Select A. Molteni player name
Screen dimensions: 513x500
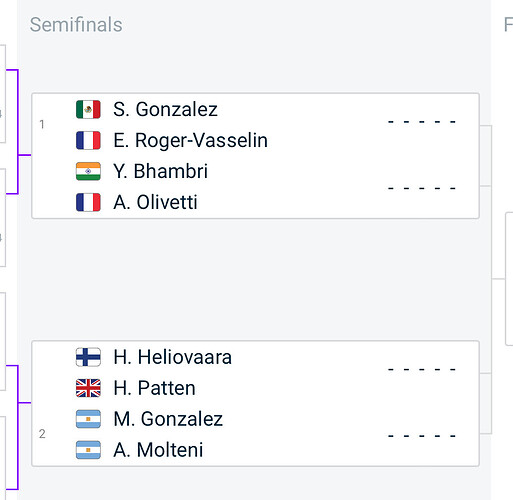pyautogui.click(x=158, y=450)
